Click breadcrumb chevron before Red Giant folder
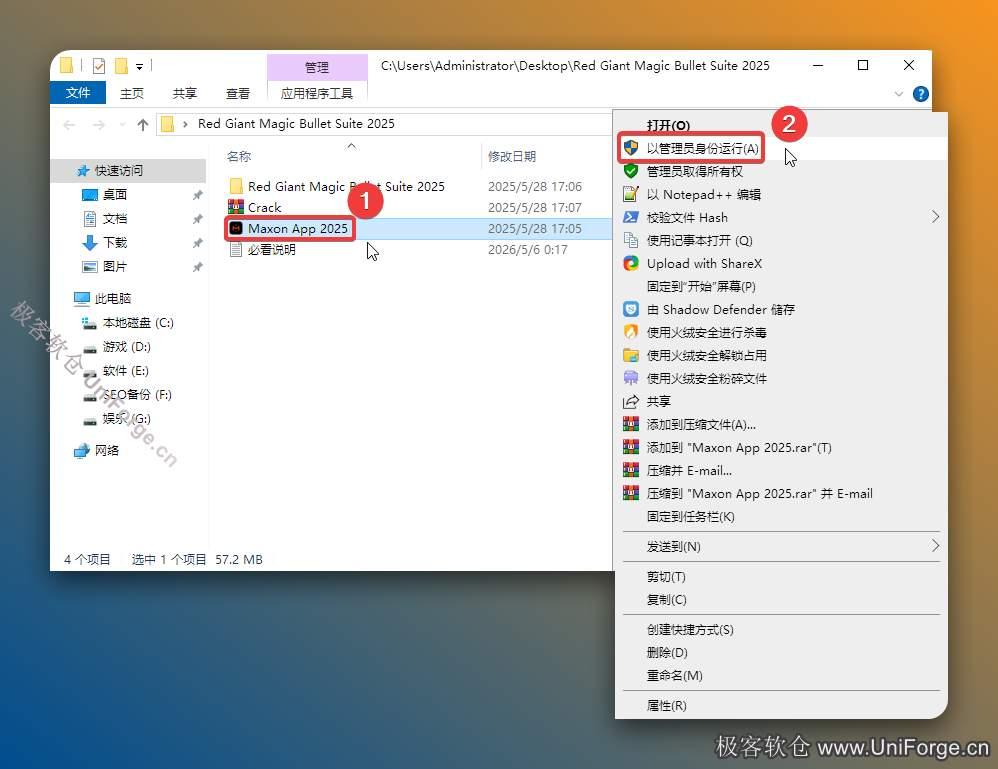998x769 pixels. point(185,124)
